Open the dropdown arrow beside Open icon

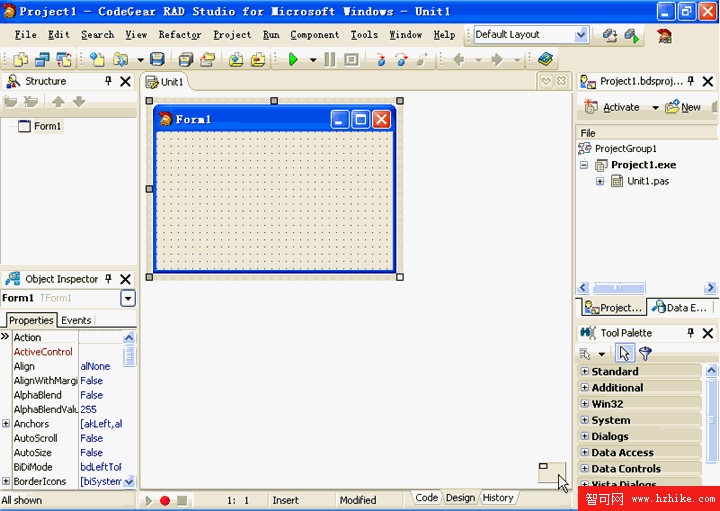pos(140,60)
